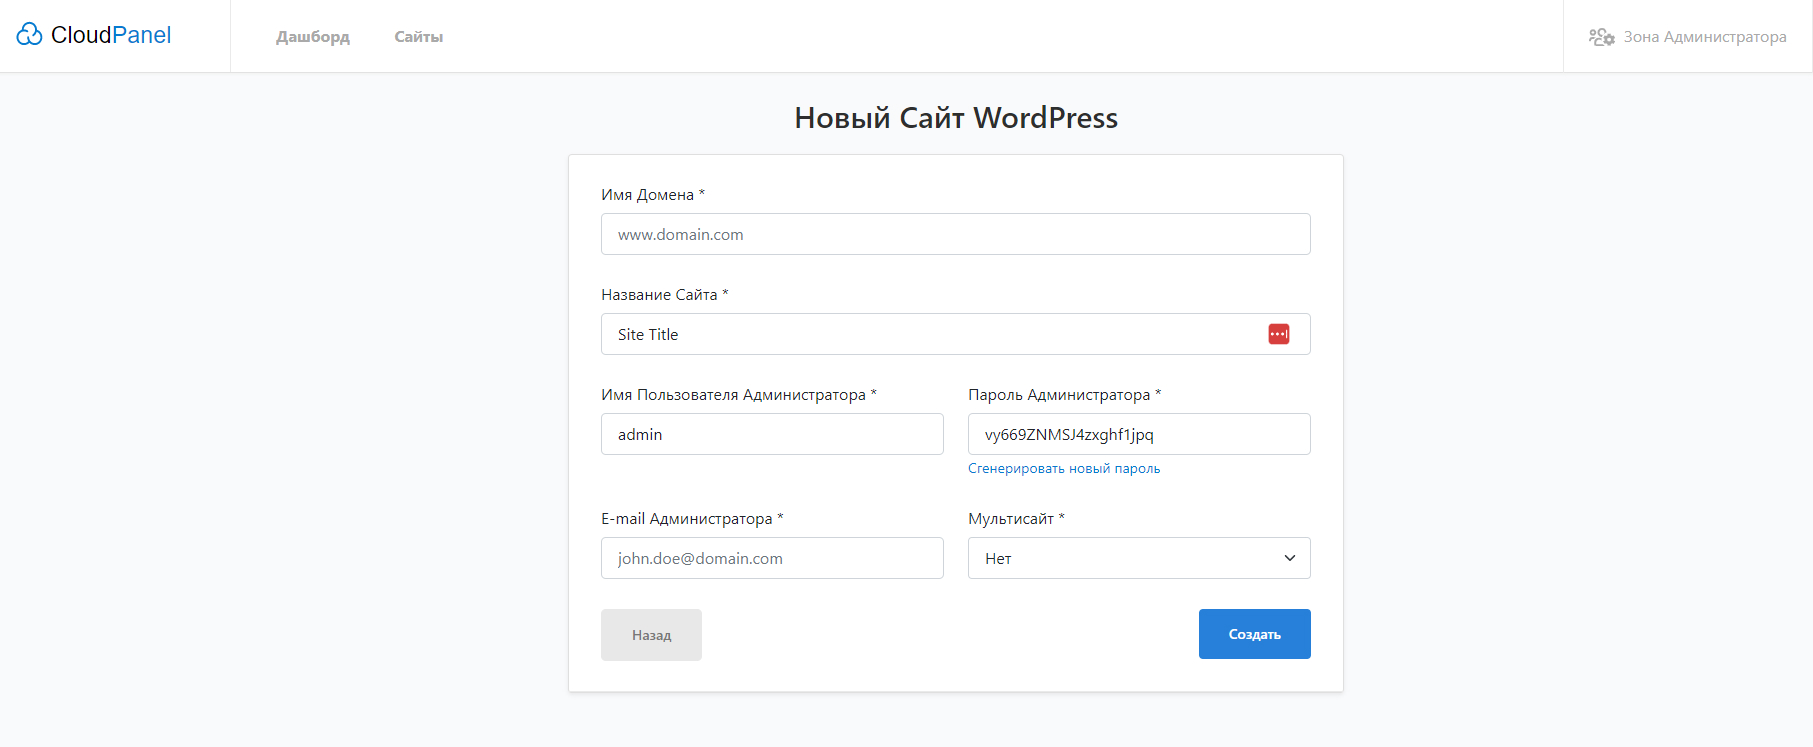Click the Назад button
The height and width of the screenshot is (747, 1813).
coord(651,635)
